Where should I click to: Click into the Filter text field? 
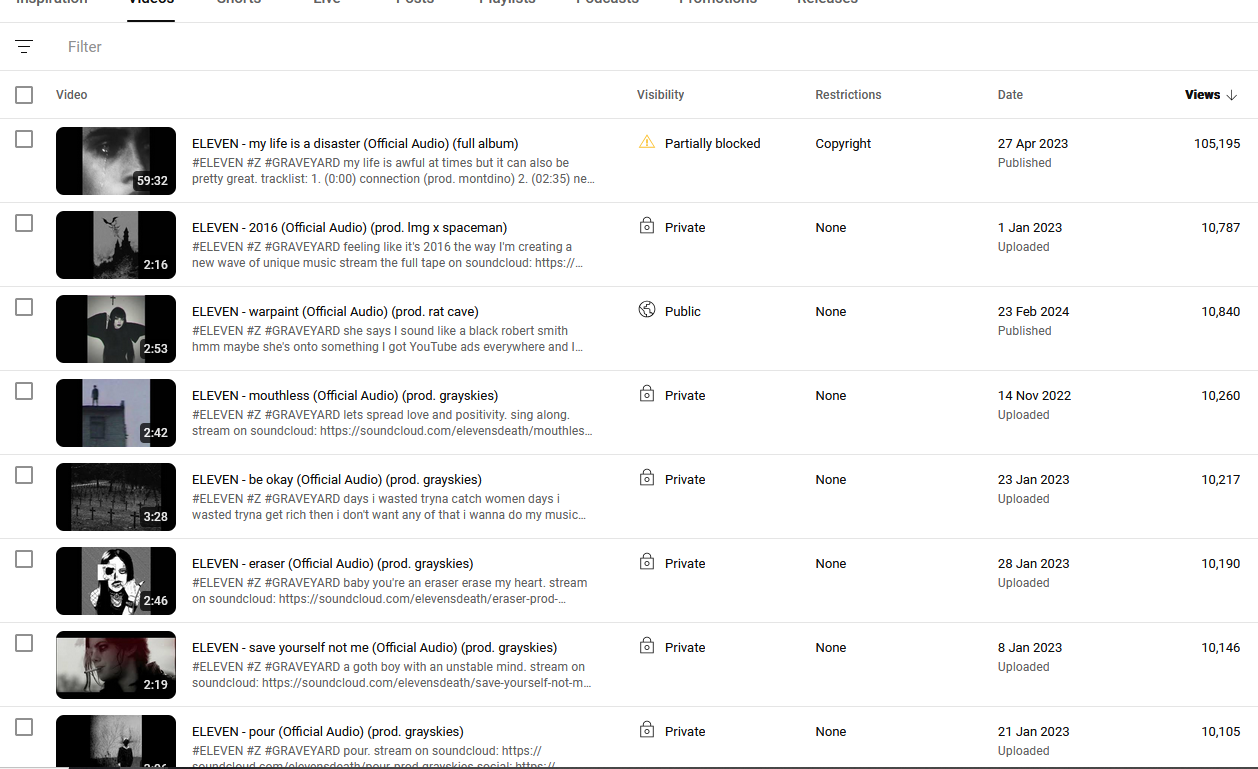coord(300,47)
